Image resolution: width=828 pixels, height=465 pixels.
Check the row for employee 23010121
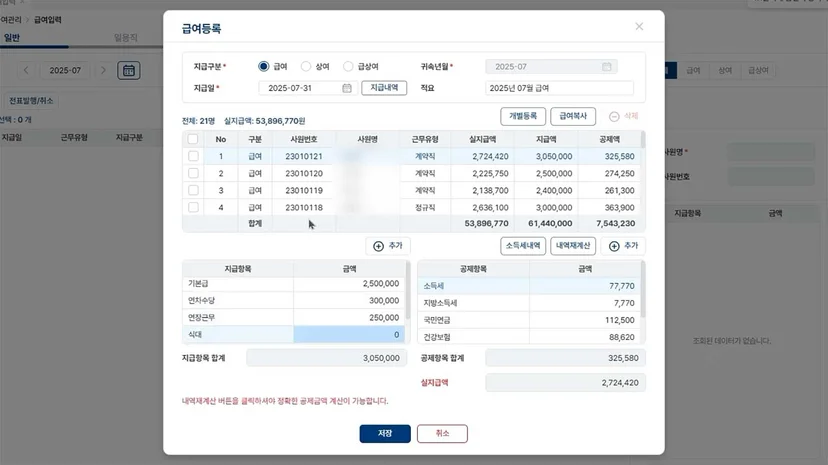(x=193, y=156)
